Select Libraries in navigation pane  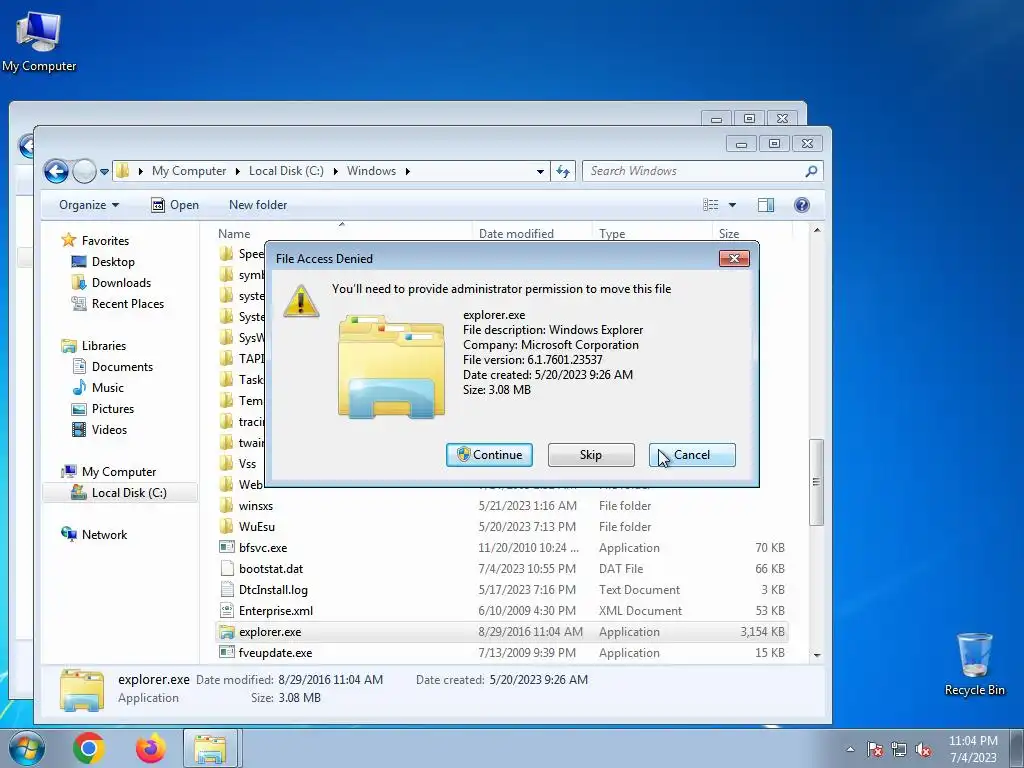[93, 345]
